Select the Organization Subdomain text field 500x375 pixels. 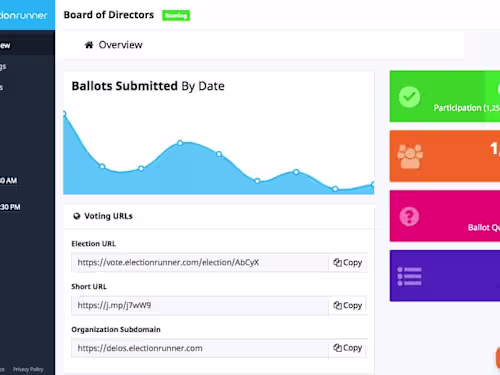[x=200, y=348]
